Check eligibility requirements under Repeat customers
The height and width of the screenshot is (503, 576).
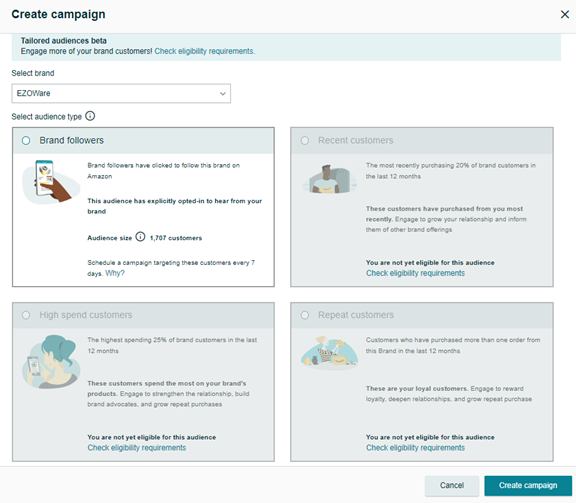tap(415, 448)
